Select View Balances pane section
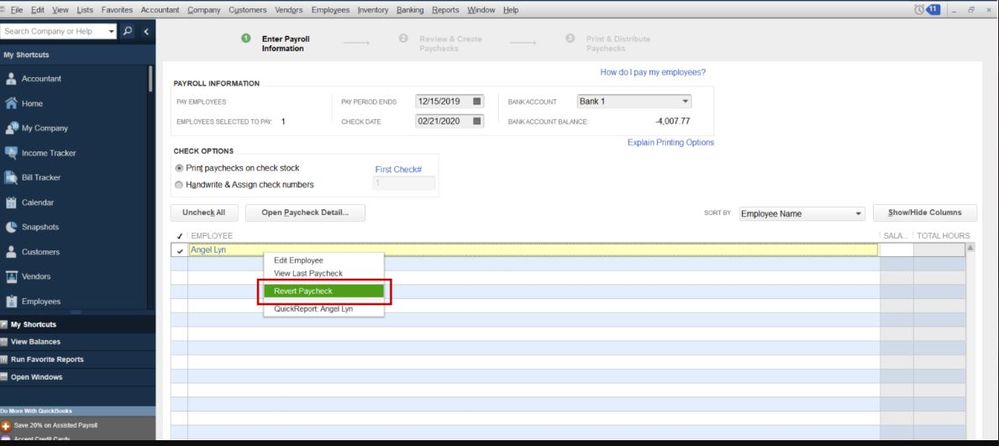The image size is (999, 446). pyautogui.click(x=77, y=342)
